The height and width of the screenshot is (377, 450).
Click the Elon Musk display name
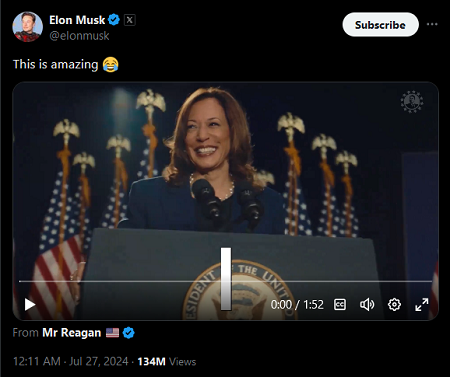77,20
